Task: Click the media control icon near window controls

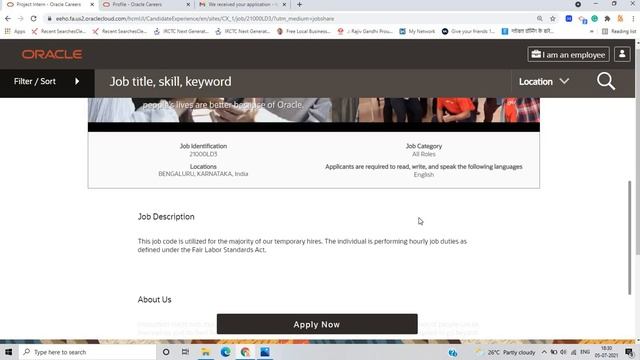Action: click(578, 4)
